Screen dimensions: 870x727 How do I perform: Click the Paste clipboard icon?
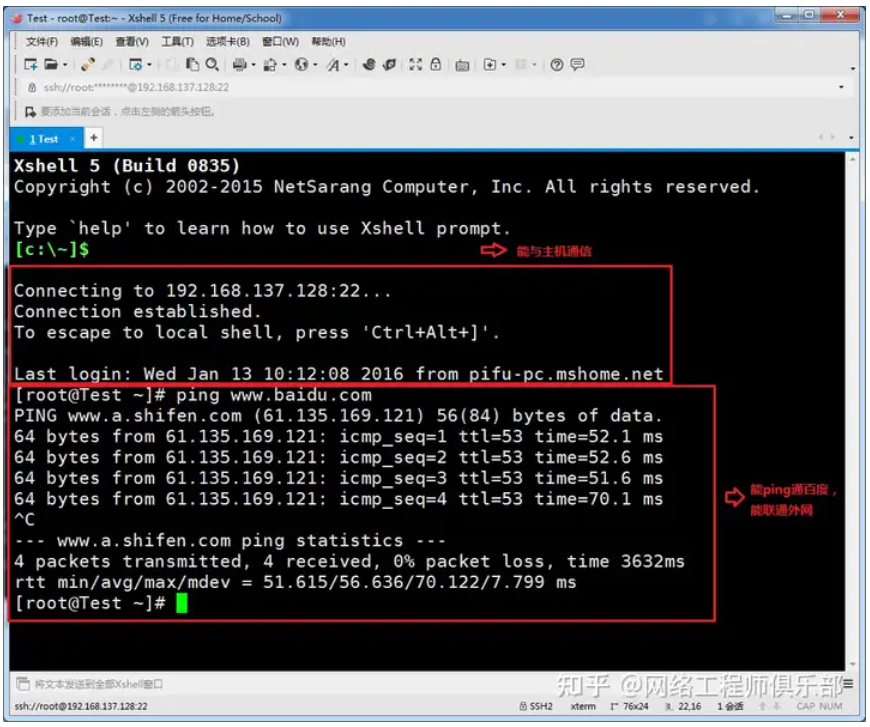coord(193,65)
